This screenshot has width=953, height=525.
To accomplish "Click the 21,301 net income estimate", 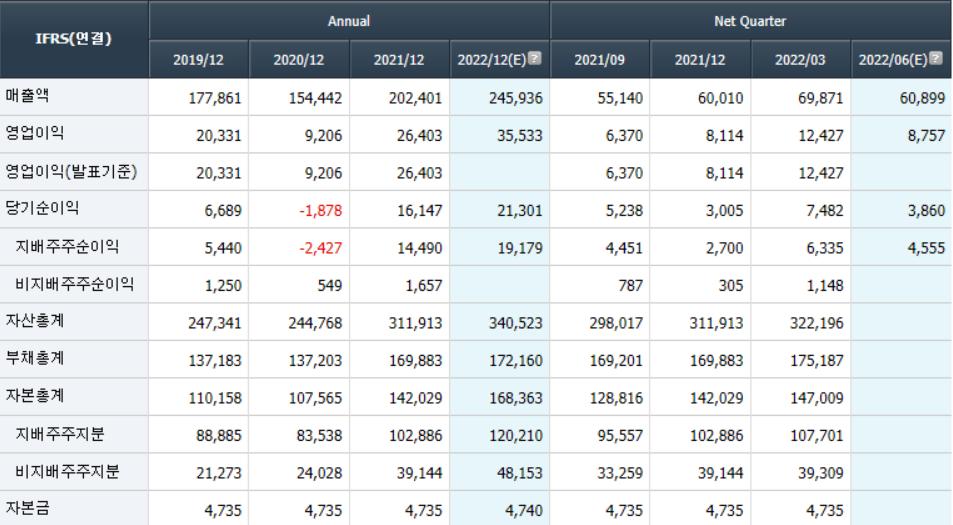I will point(520,211).
